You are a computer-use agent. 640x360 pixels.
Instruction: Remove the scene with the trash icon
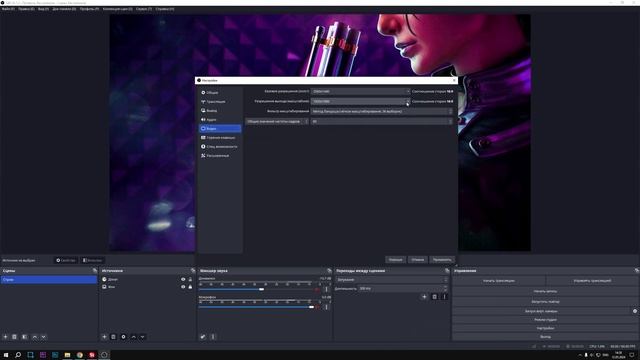click(14, 337)
